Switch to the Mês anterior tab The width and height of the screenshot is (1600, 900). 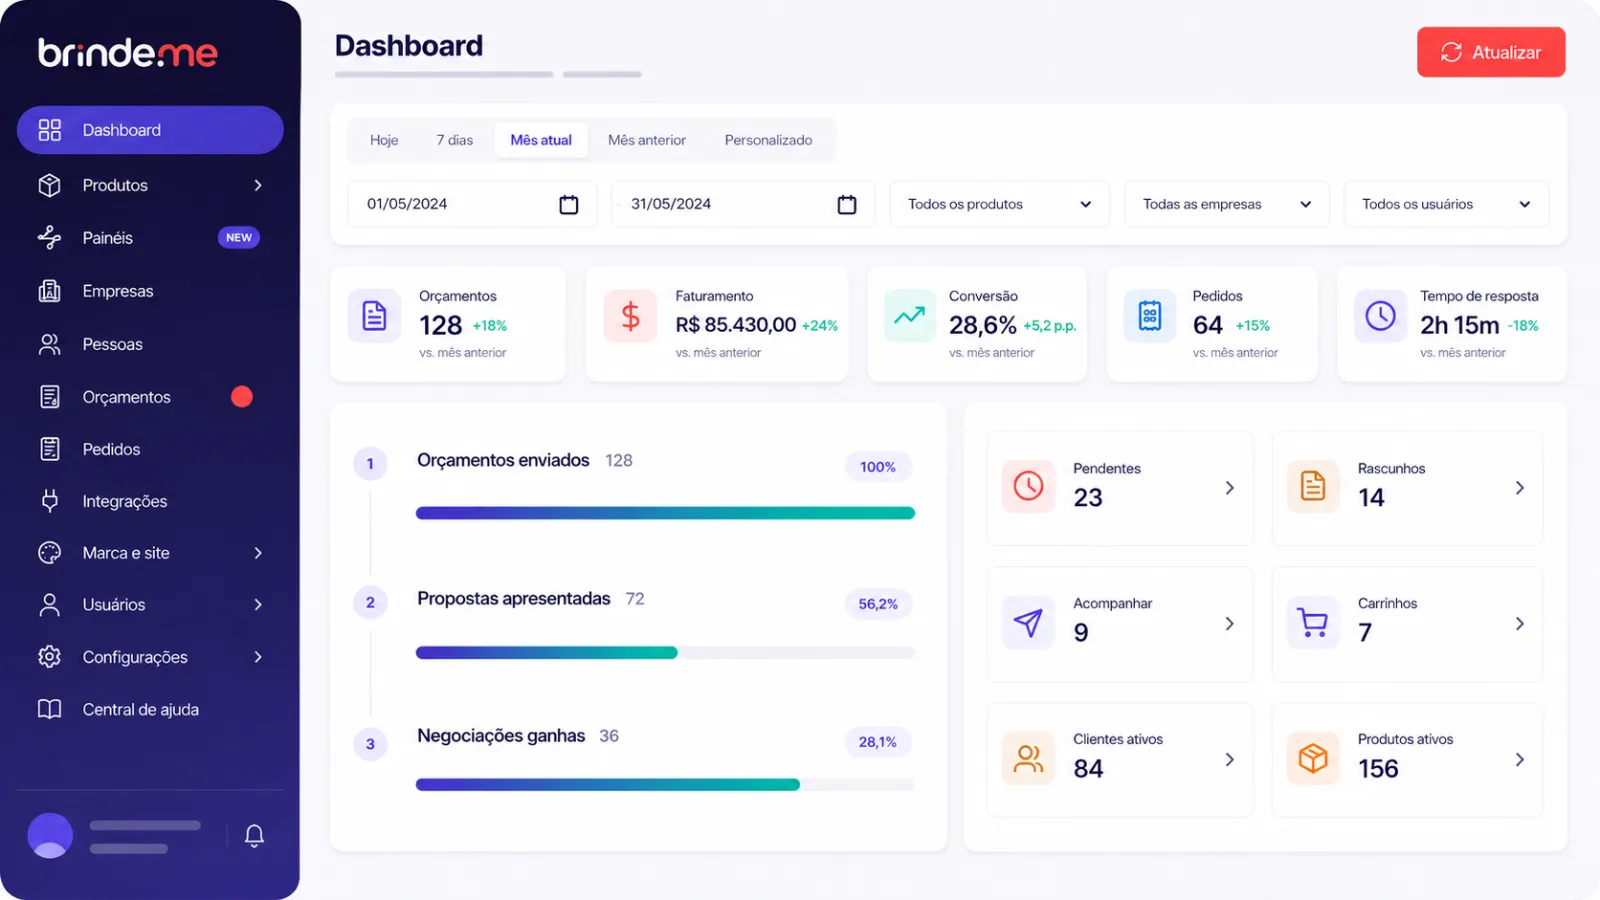point(647,140)
